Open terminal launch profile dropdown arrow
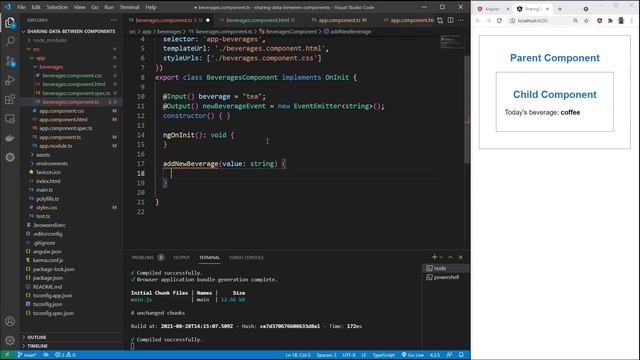This screenshot has width=640, height=360. click(441, 257)
